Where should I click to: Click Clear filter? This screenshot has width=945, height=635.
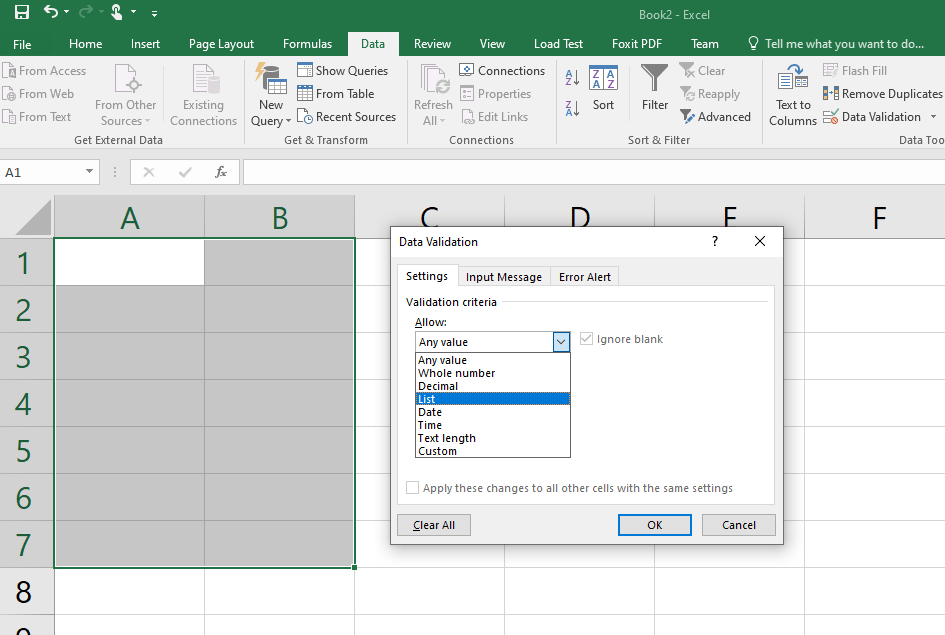(703, 70)
